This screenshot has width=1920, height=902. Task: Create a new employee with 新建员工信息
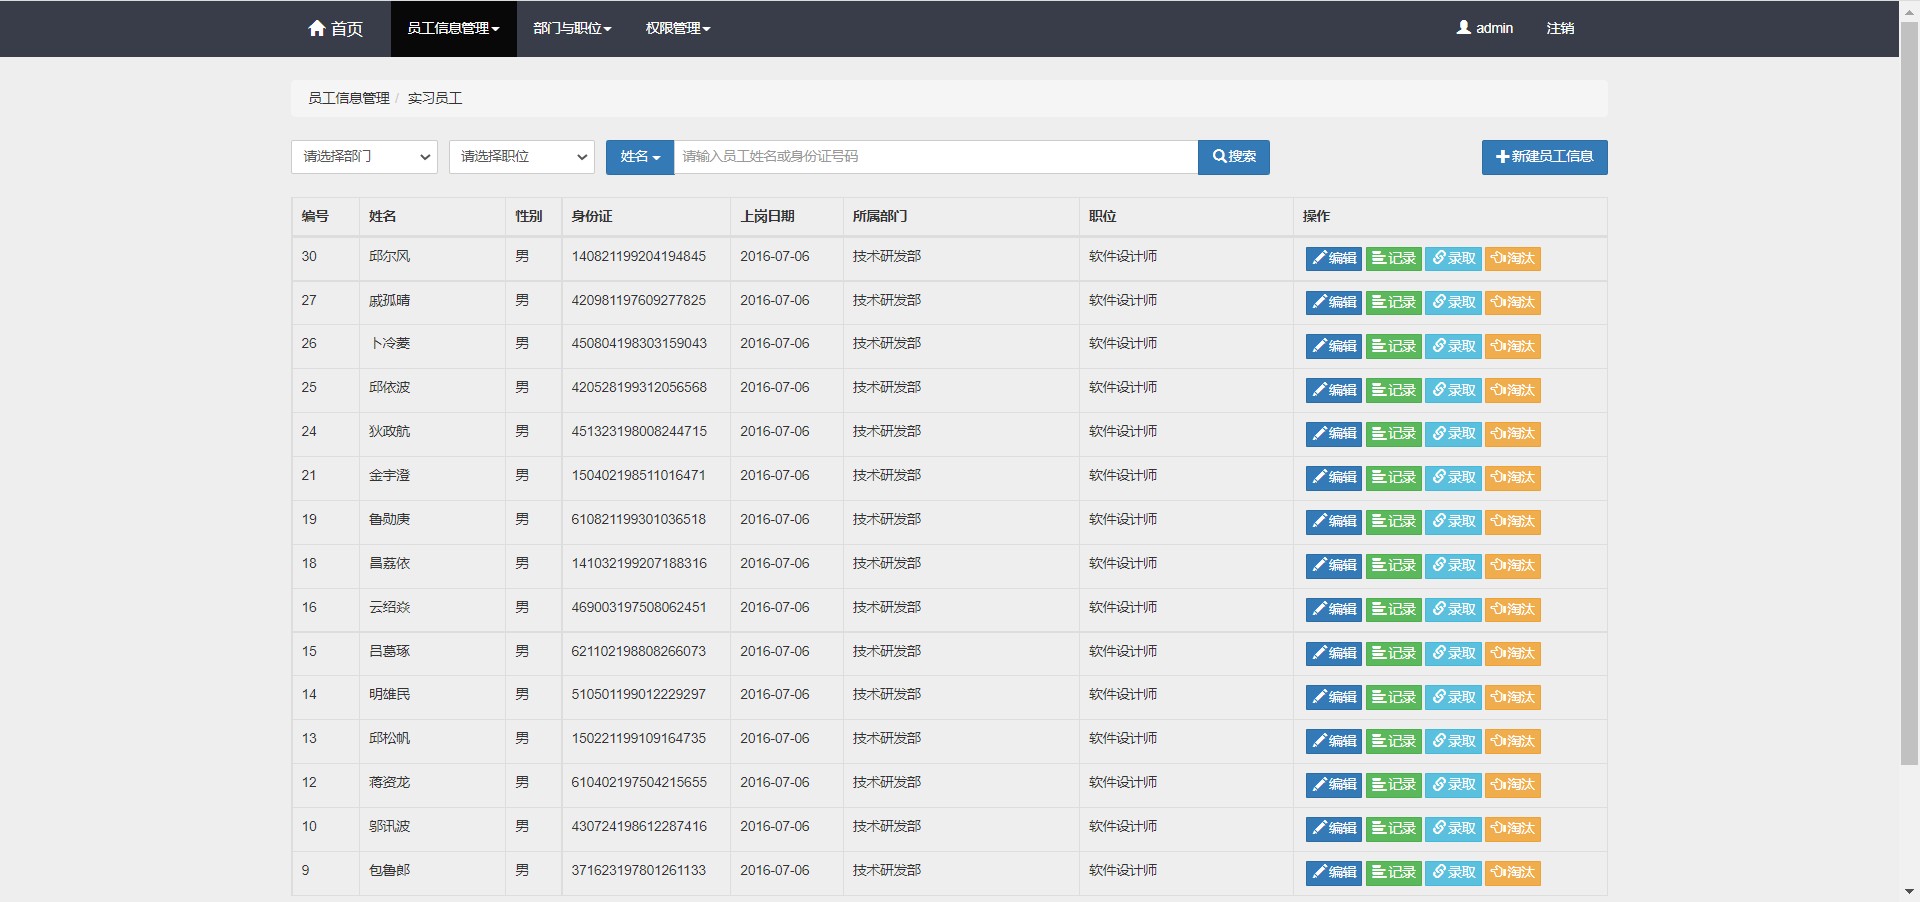coord(1545,157)
